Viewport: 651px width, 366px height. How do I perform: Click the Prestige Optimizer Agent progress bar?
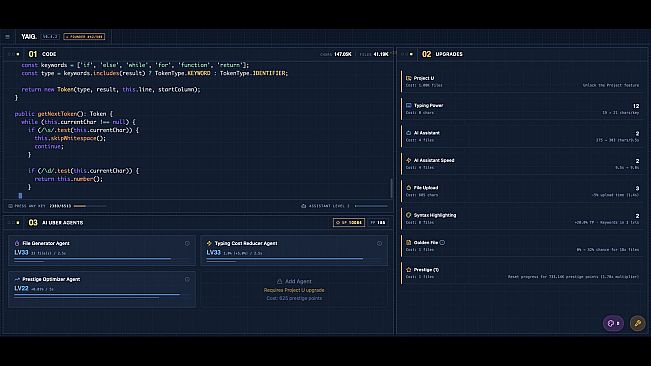pyautogui.click(x=101, y=295)
